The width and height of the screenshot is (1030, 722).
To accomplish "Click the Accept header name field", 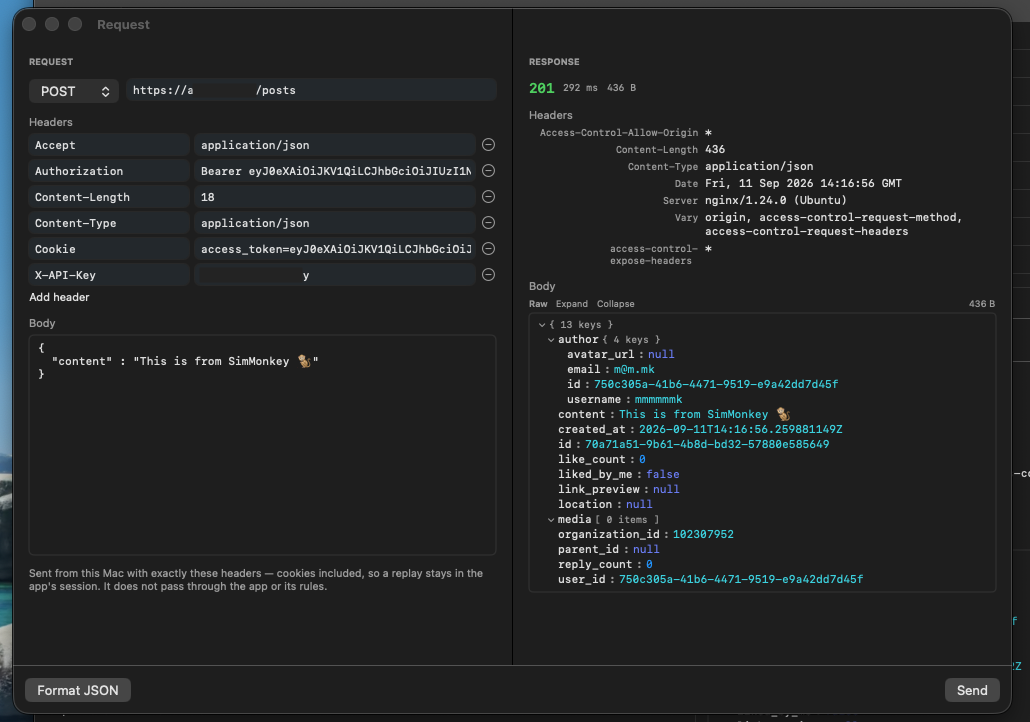I will (109, 145).
